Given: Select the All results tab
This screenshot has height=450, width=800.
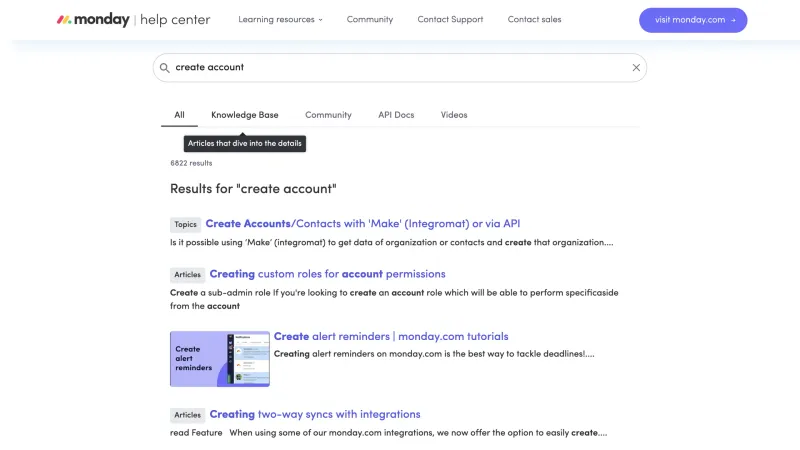Looking at the screenshot, I should point(179,115).
